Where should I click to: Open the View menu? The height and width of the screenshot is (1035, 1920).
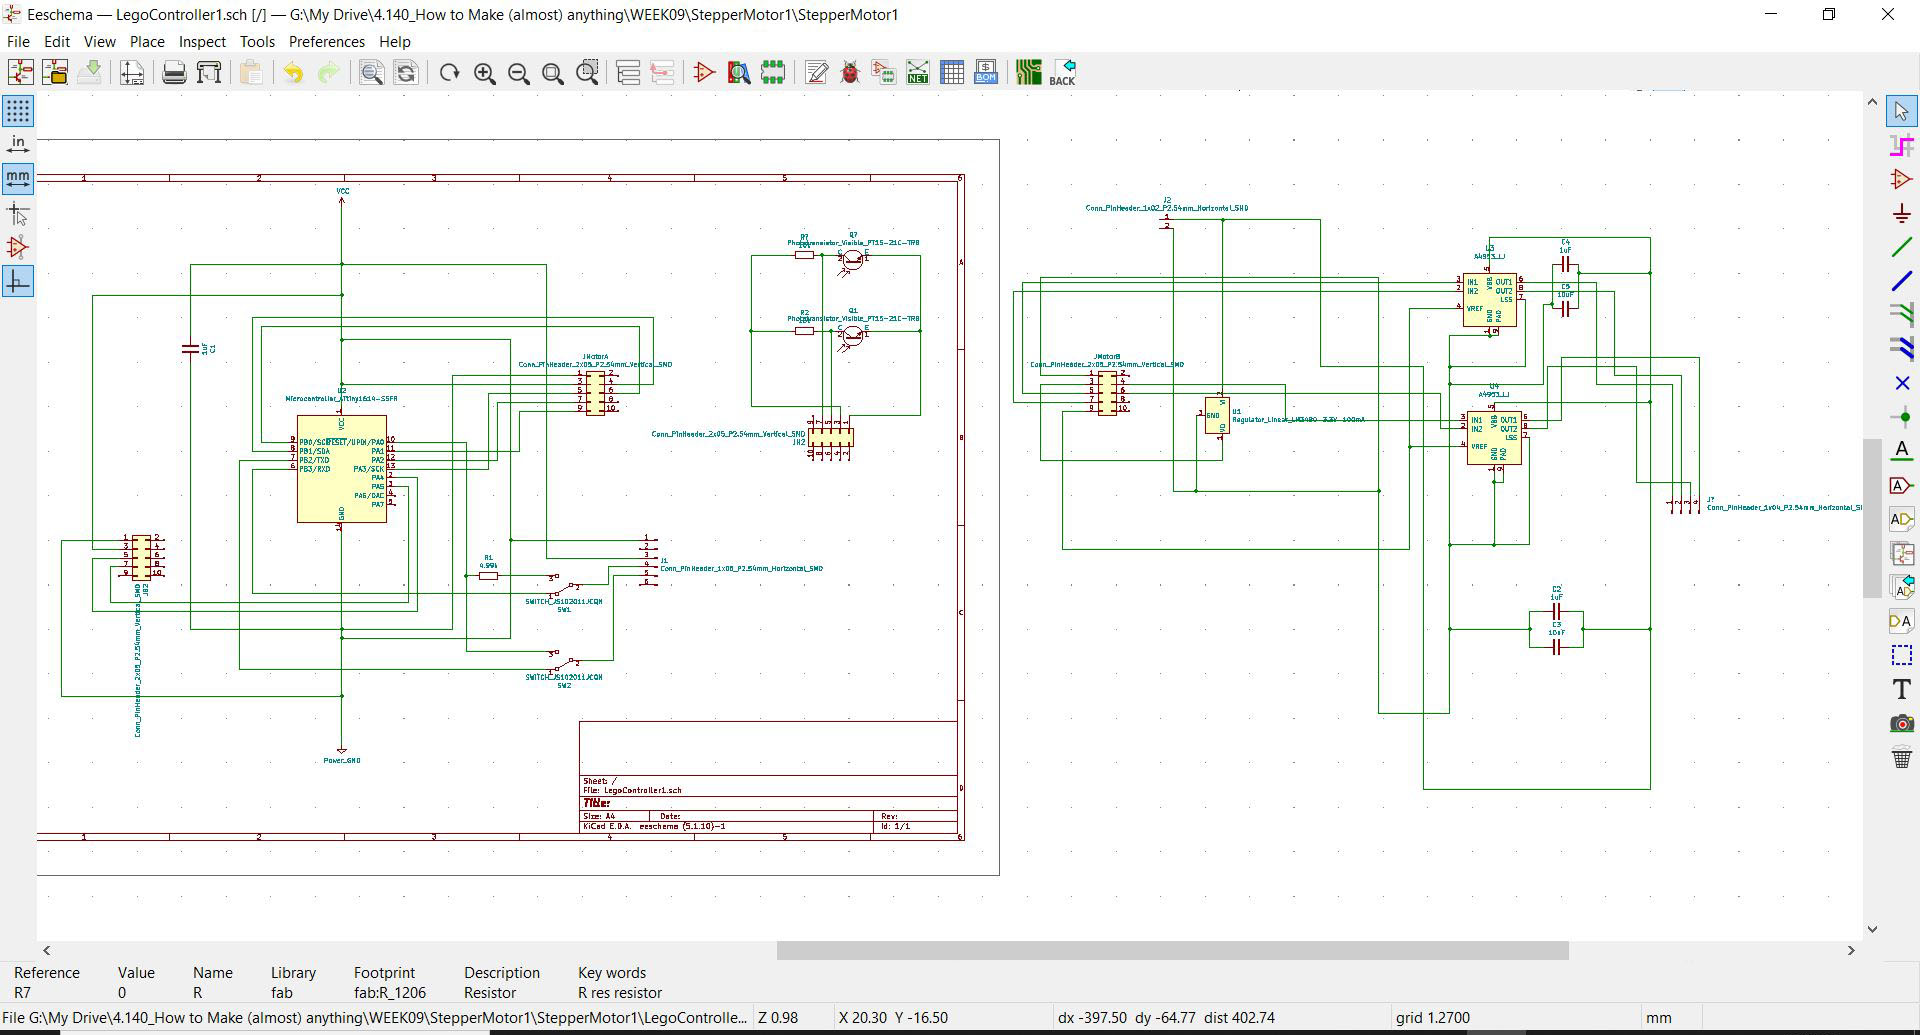(x=99, y=41)
